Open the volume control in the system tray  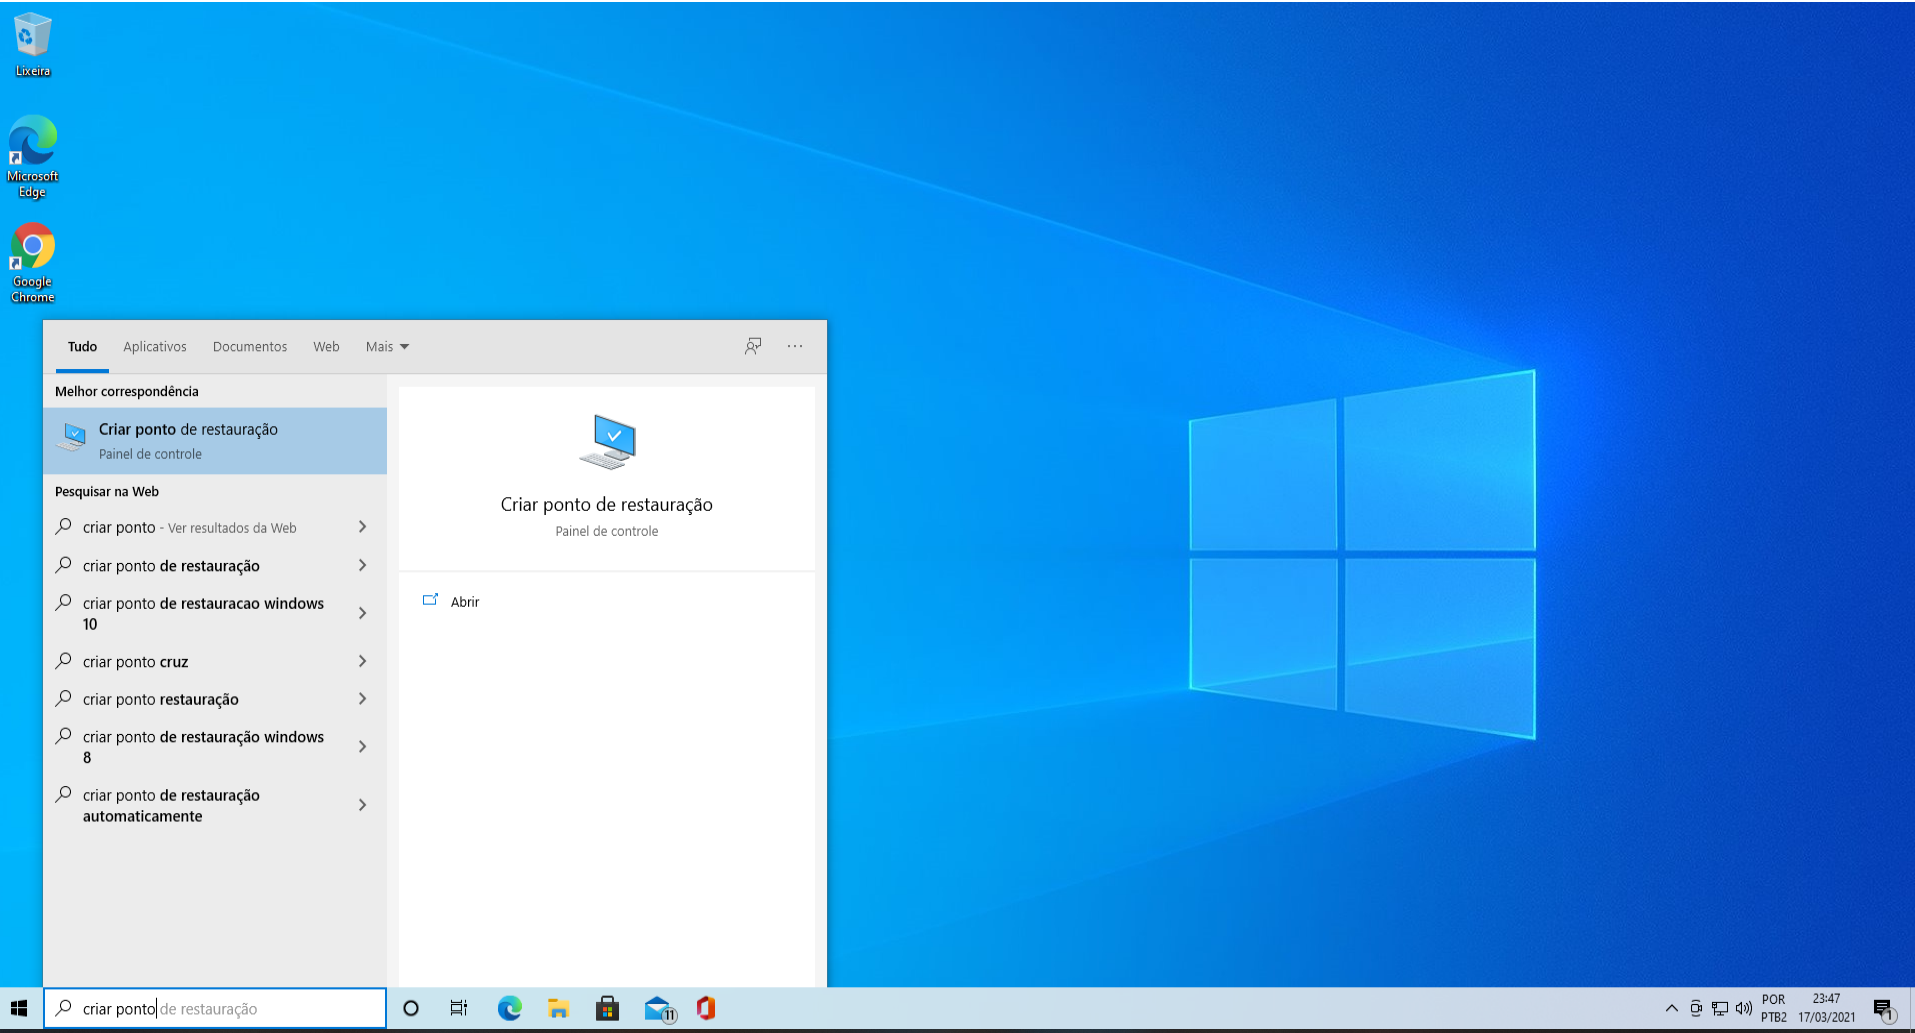[1744, 1008]
